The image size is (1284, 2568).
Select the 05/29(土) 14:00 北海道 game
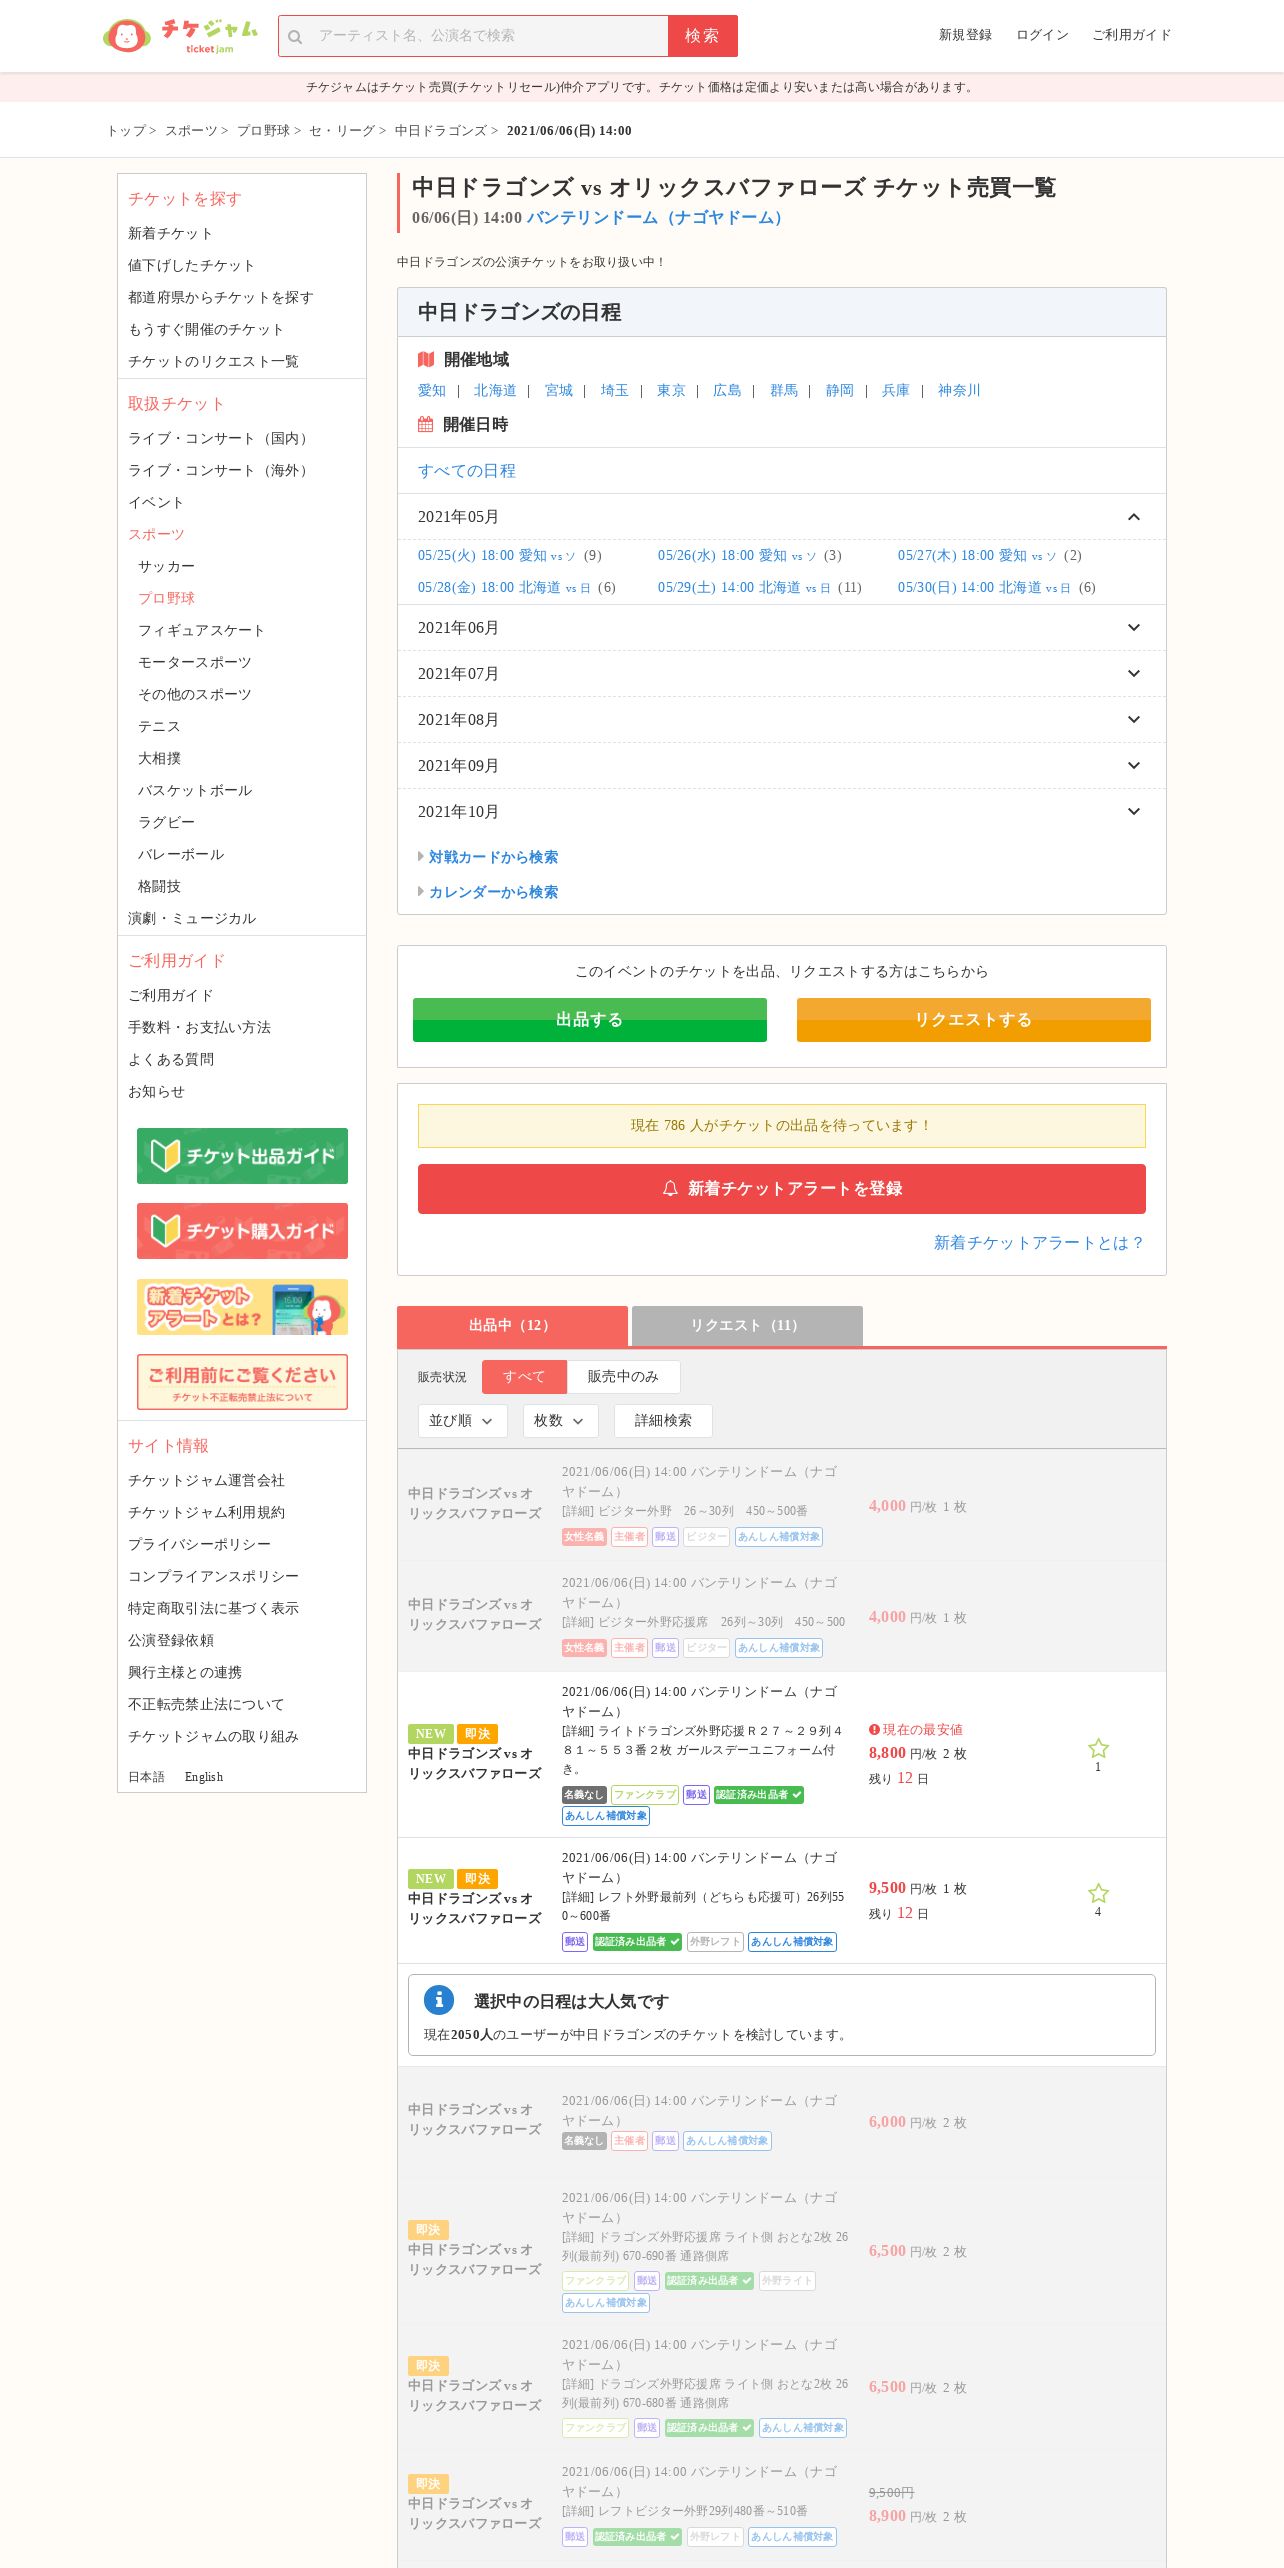[744, 588]
